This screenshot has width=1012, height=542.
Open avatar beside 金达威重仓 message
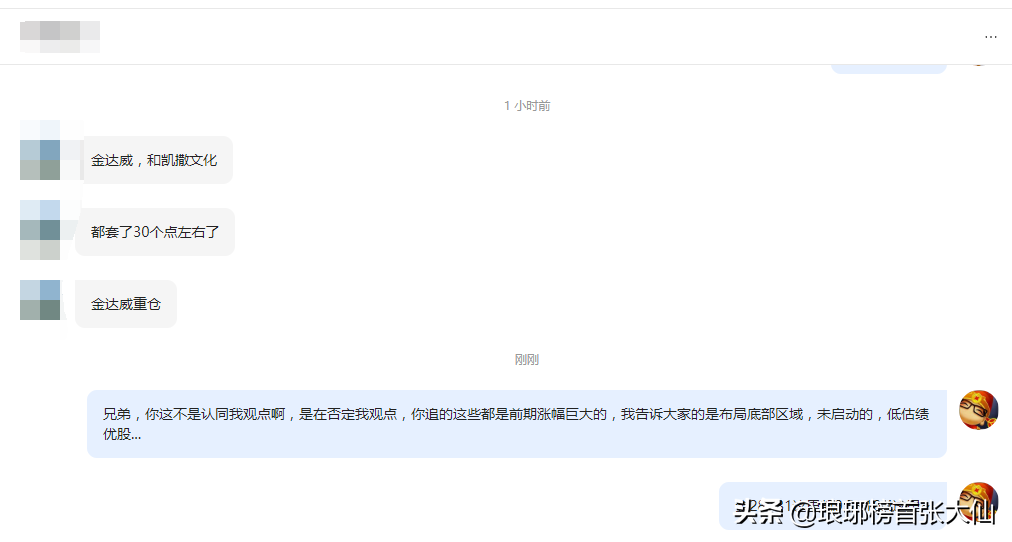(40, 300)
